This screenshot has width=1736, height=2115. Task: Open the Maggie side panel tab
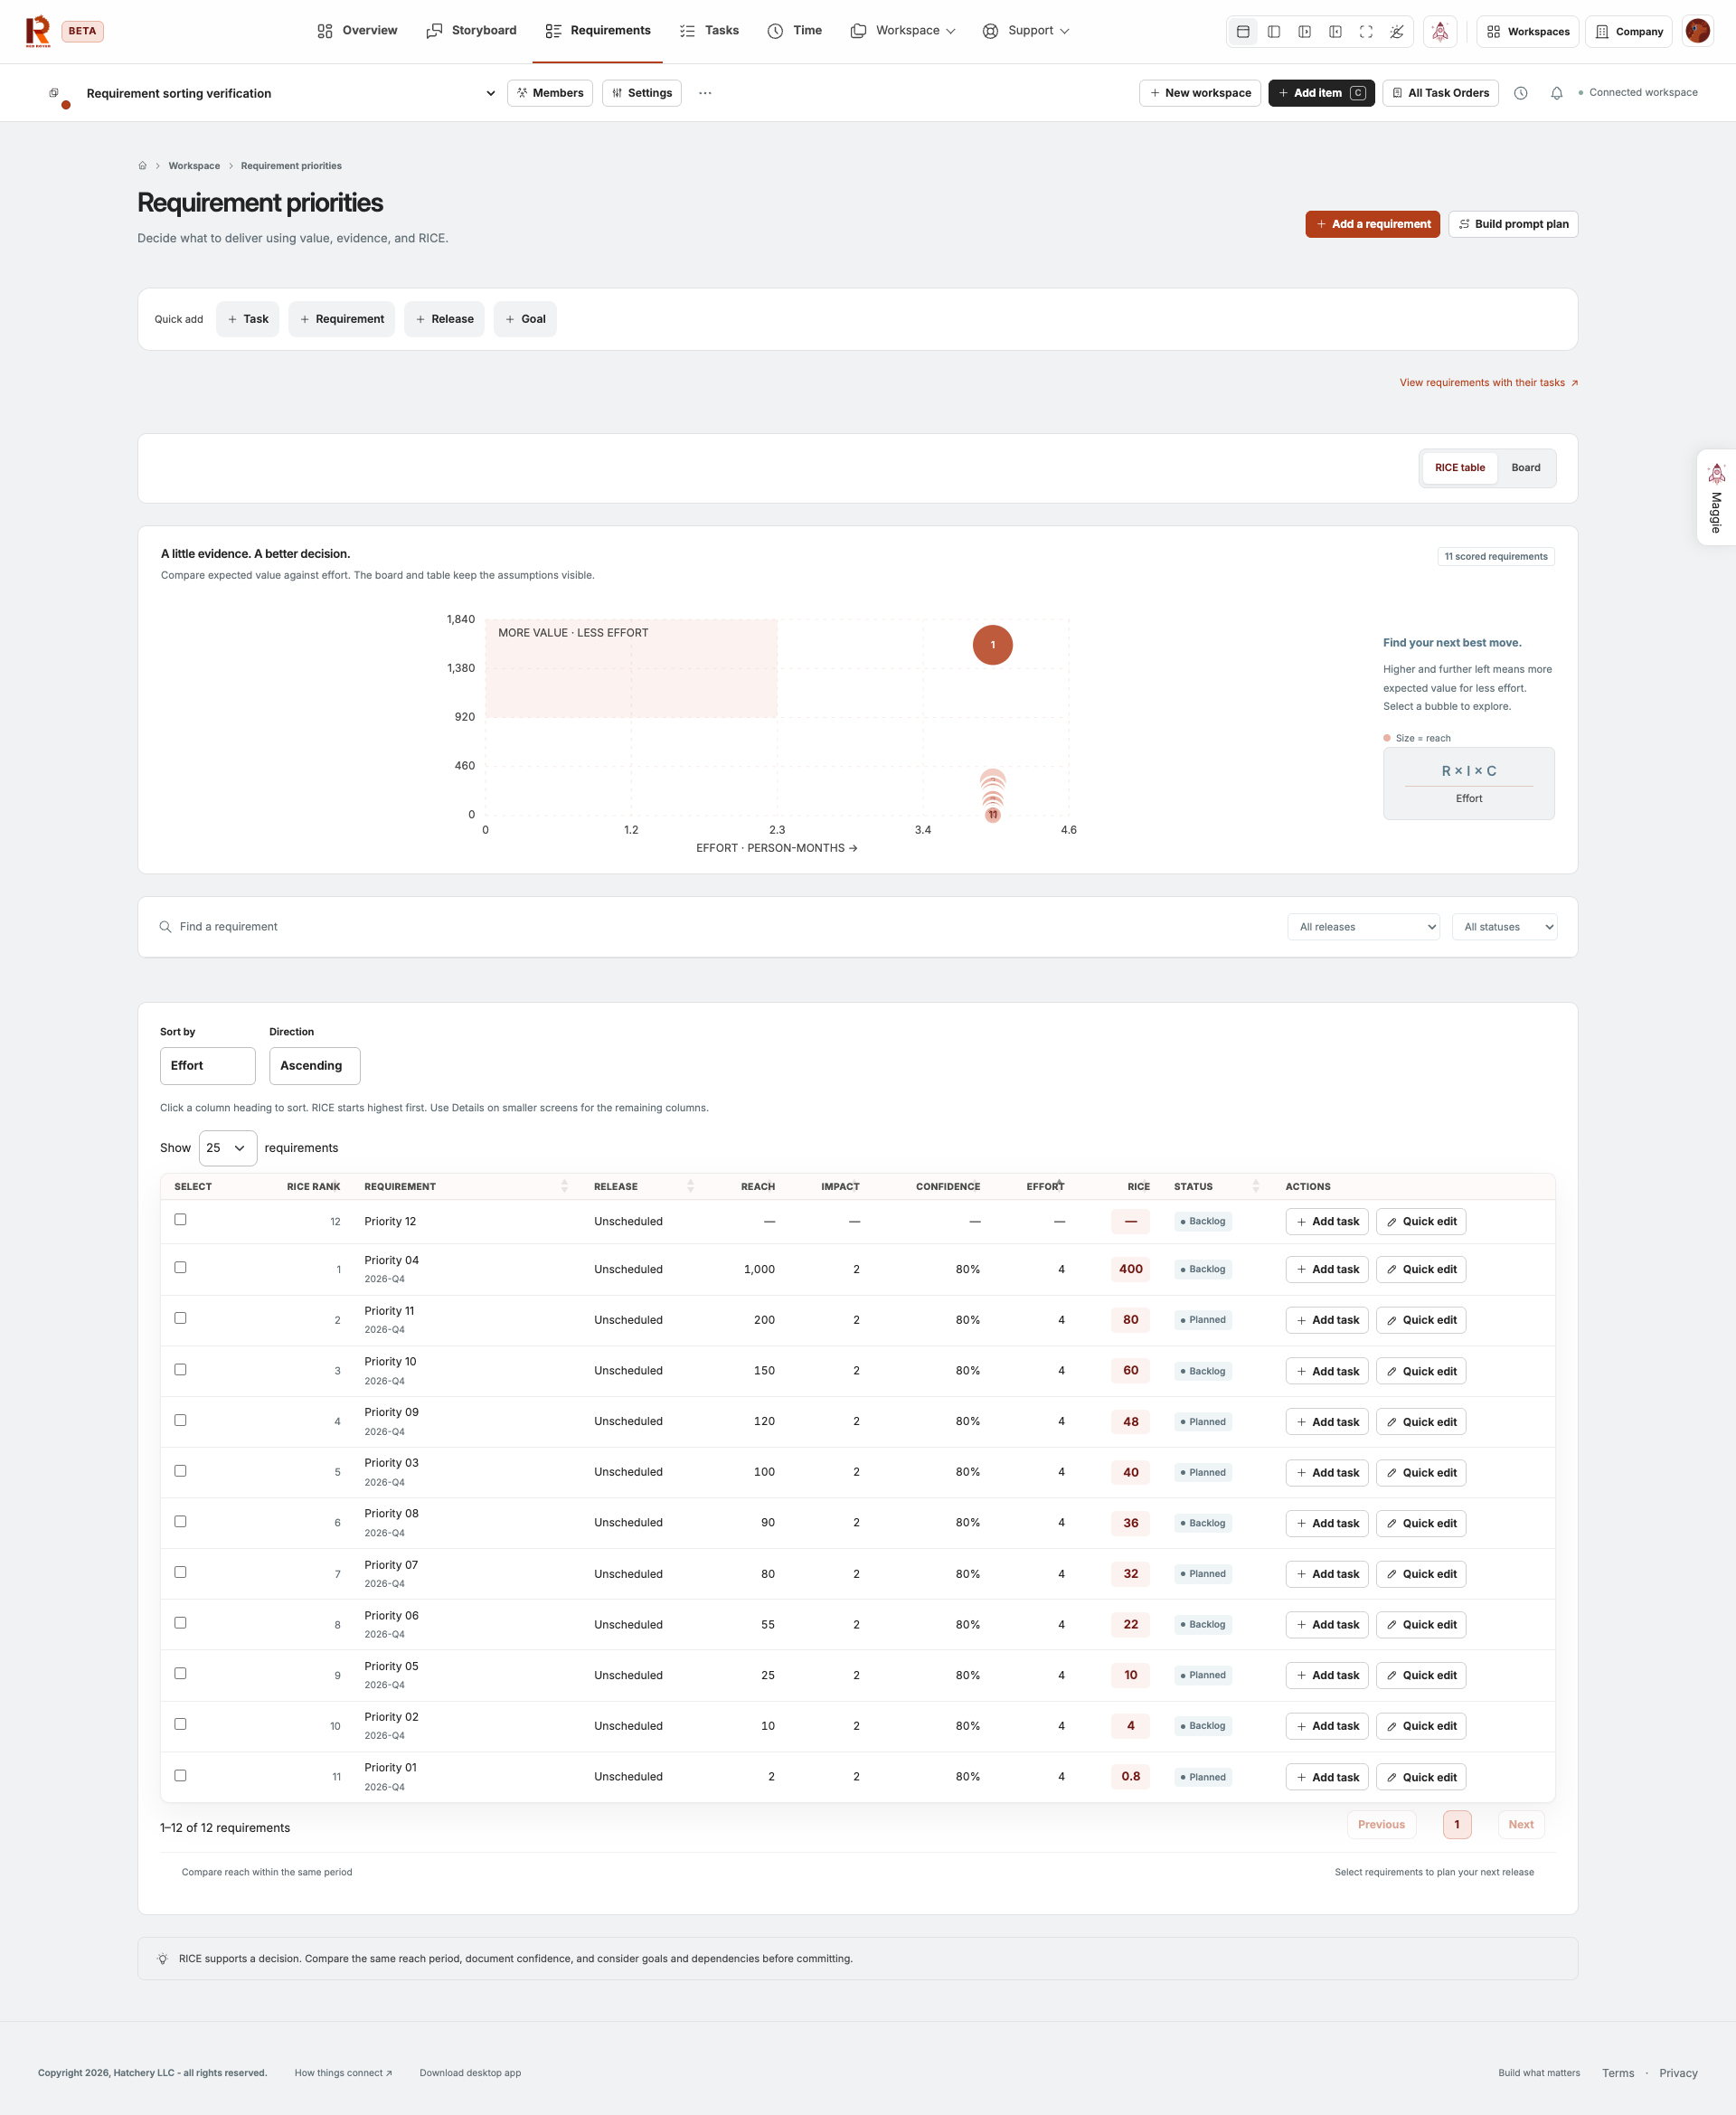tap(1716, 497)
